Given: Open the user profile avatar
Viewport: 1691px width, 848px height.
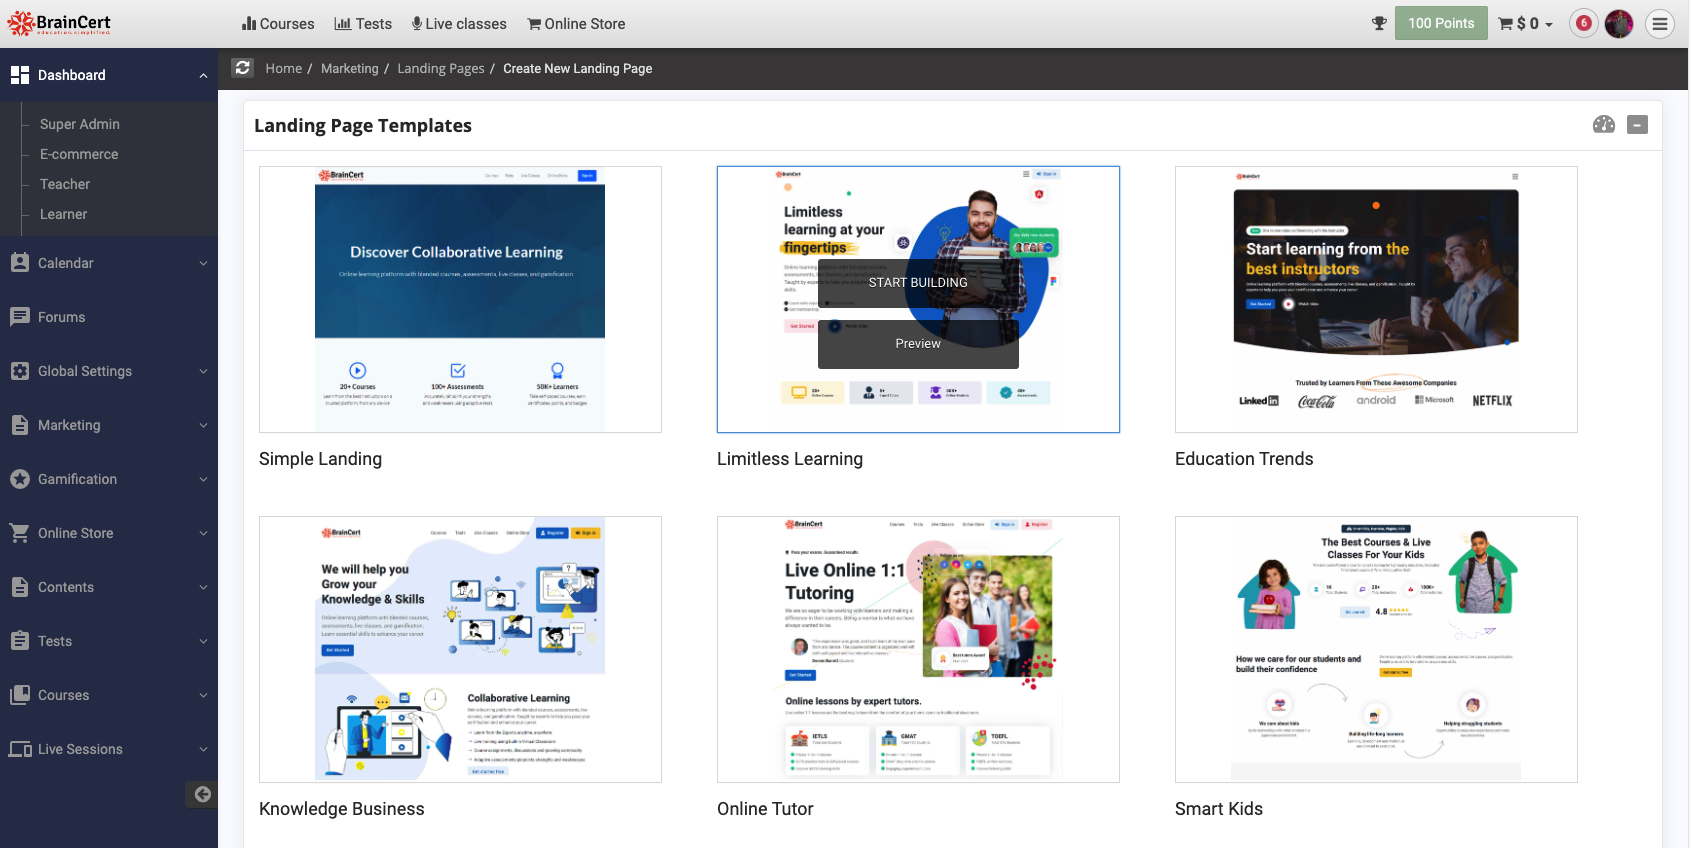Looking at the screenshot, I should point(1619,23).
